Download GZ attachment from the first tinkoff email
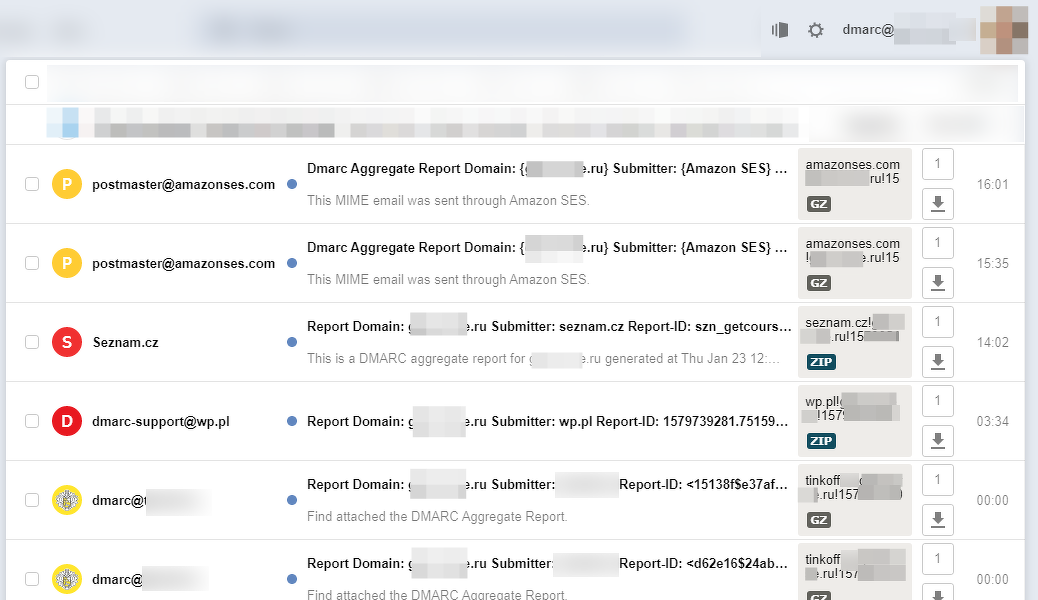1038x600 pixels. pos(937,519)
